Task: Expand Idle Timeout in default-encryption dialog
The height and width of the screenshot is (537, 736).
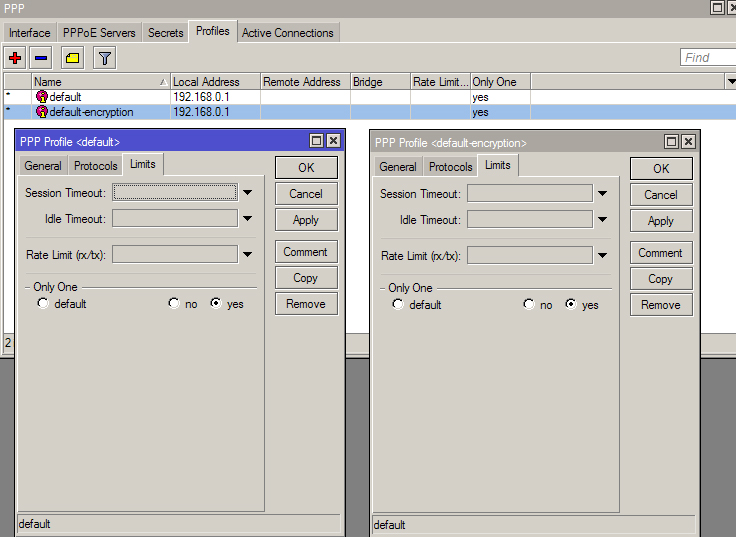Action: (602, 221)
